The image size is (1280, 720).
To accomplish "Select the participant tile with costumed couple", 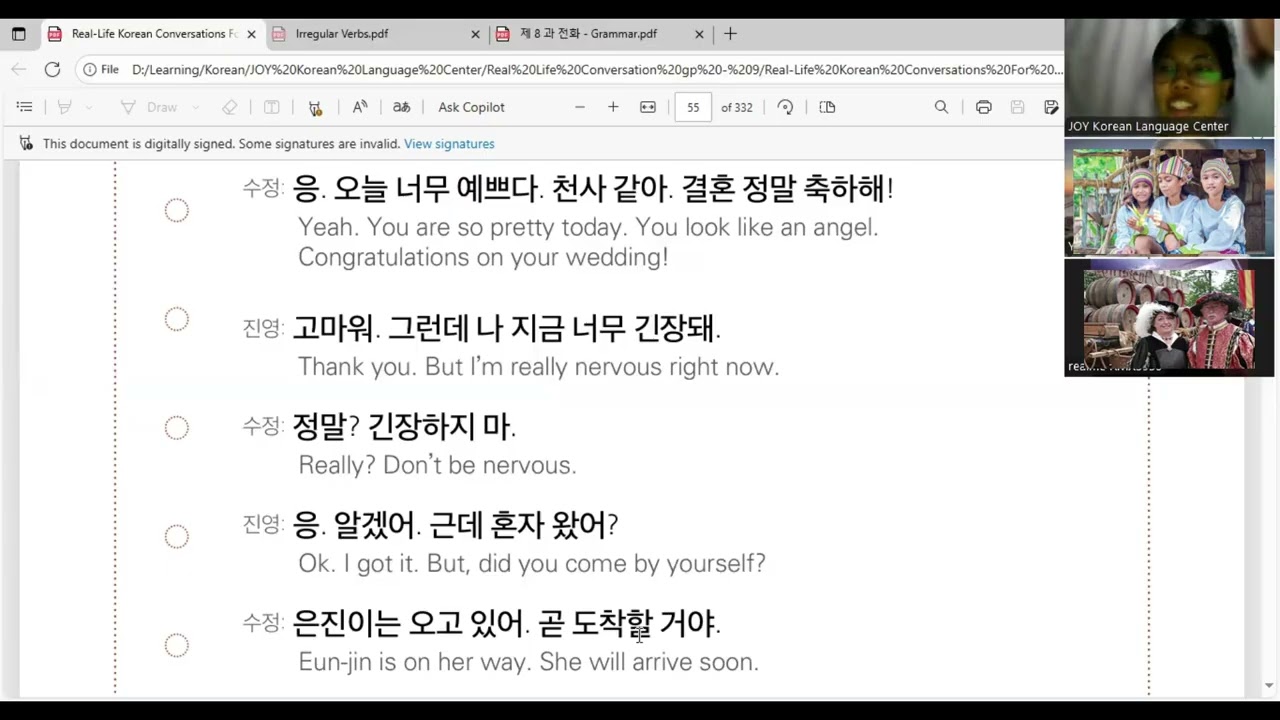I will pos(1169,318).
